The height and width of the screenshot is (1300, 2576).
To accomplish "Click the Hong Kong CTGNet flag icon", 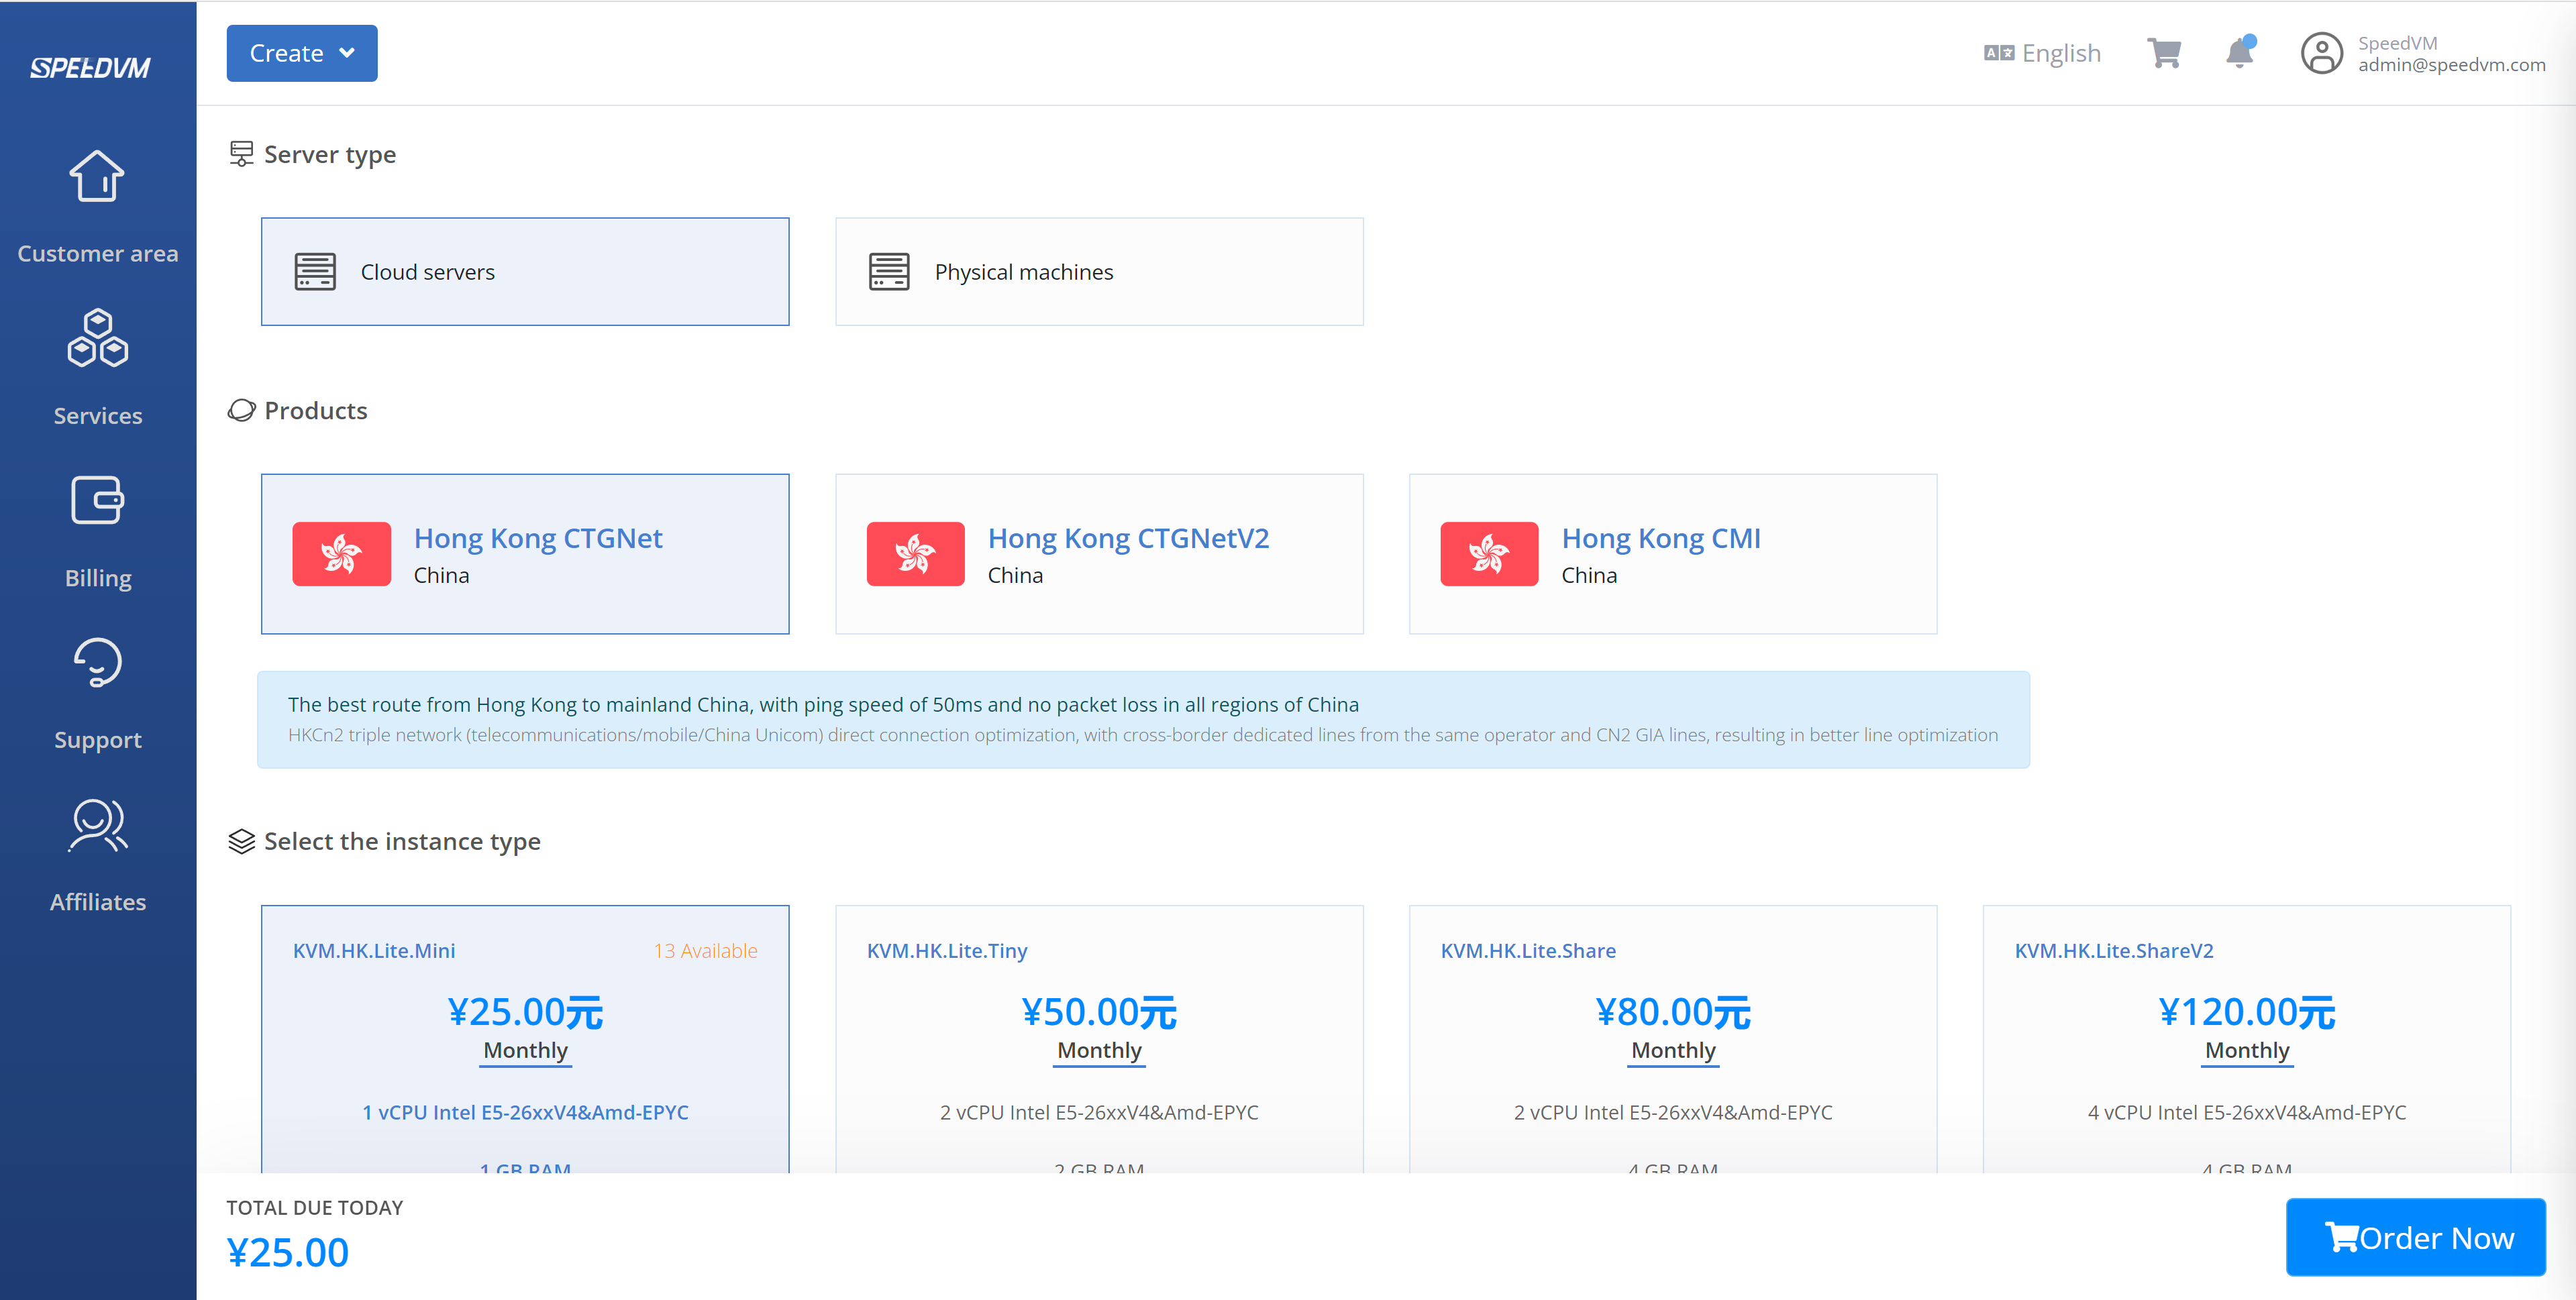I will (341, 554).
